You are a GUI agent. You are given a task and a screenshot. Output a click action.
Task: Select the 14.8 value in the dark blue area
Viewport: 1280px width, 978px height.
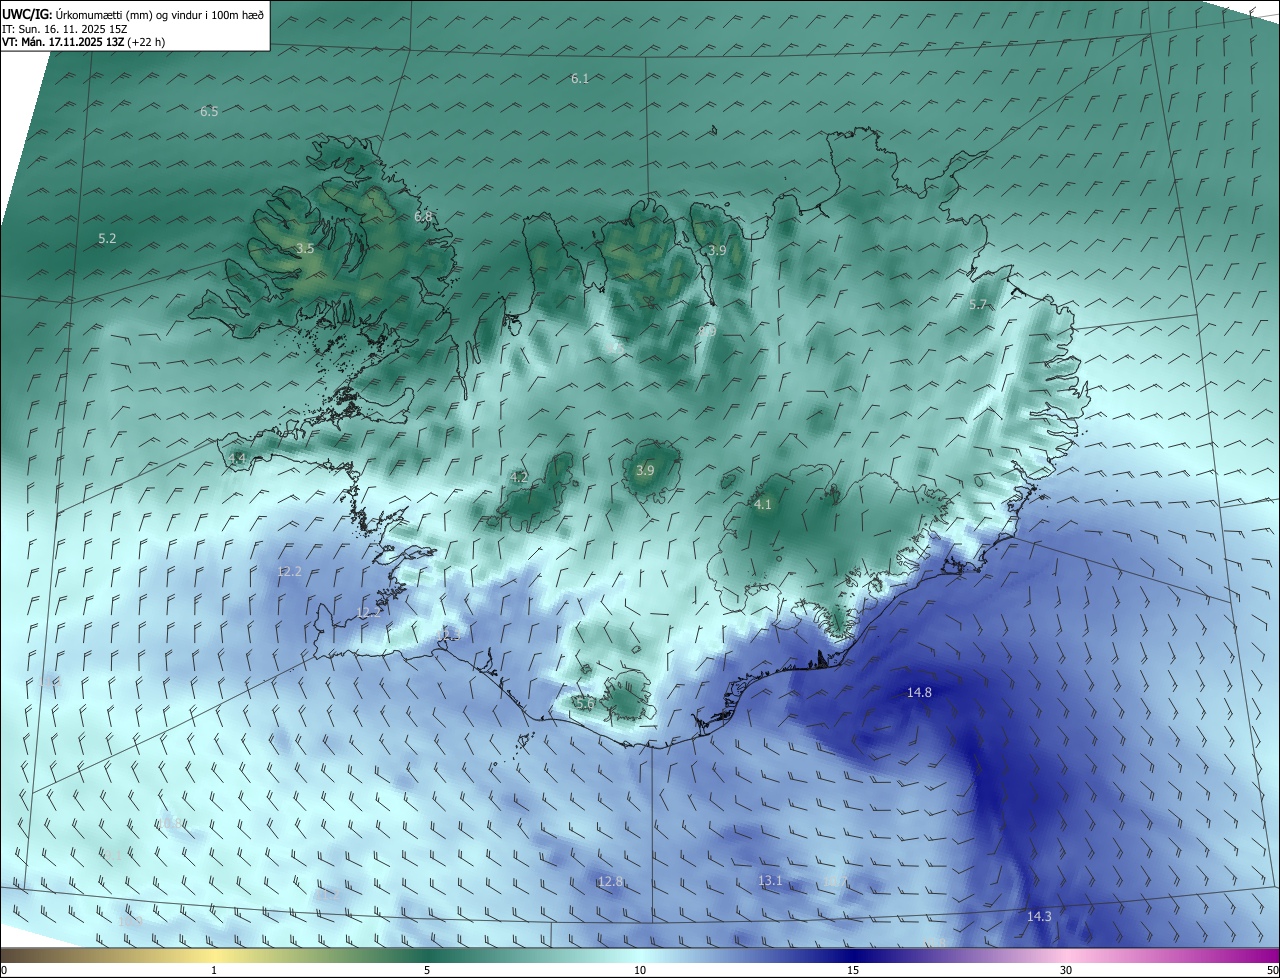[919, 692]
